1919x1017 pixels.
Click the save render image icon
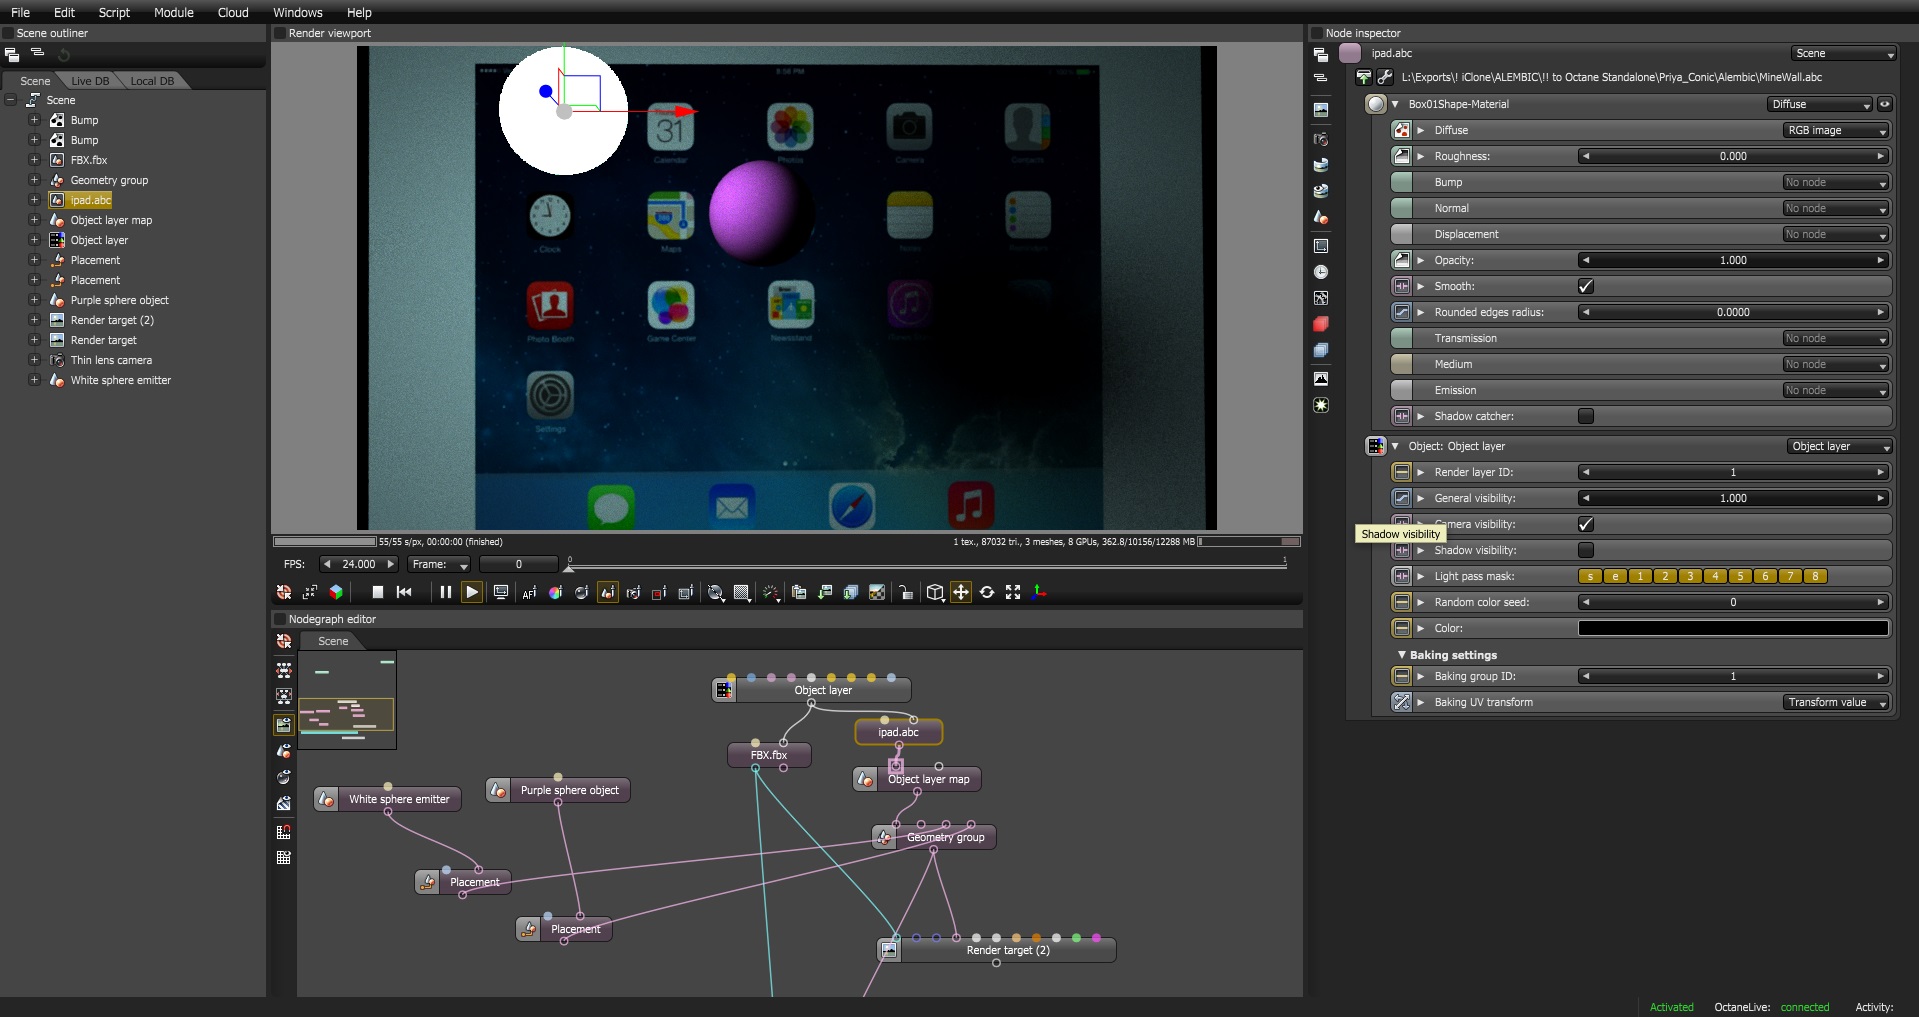(825, 593)
